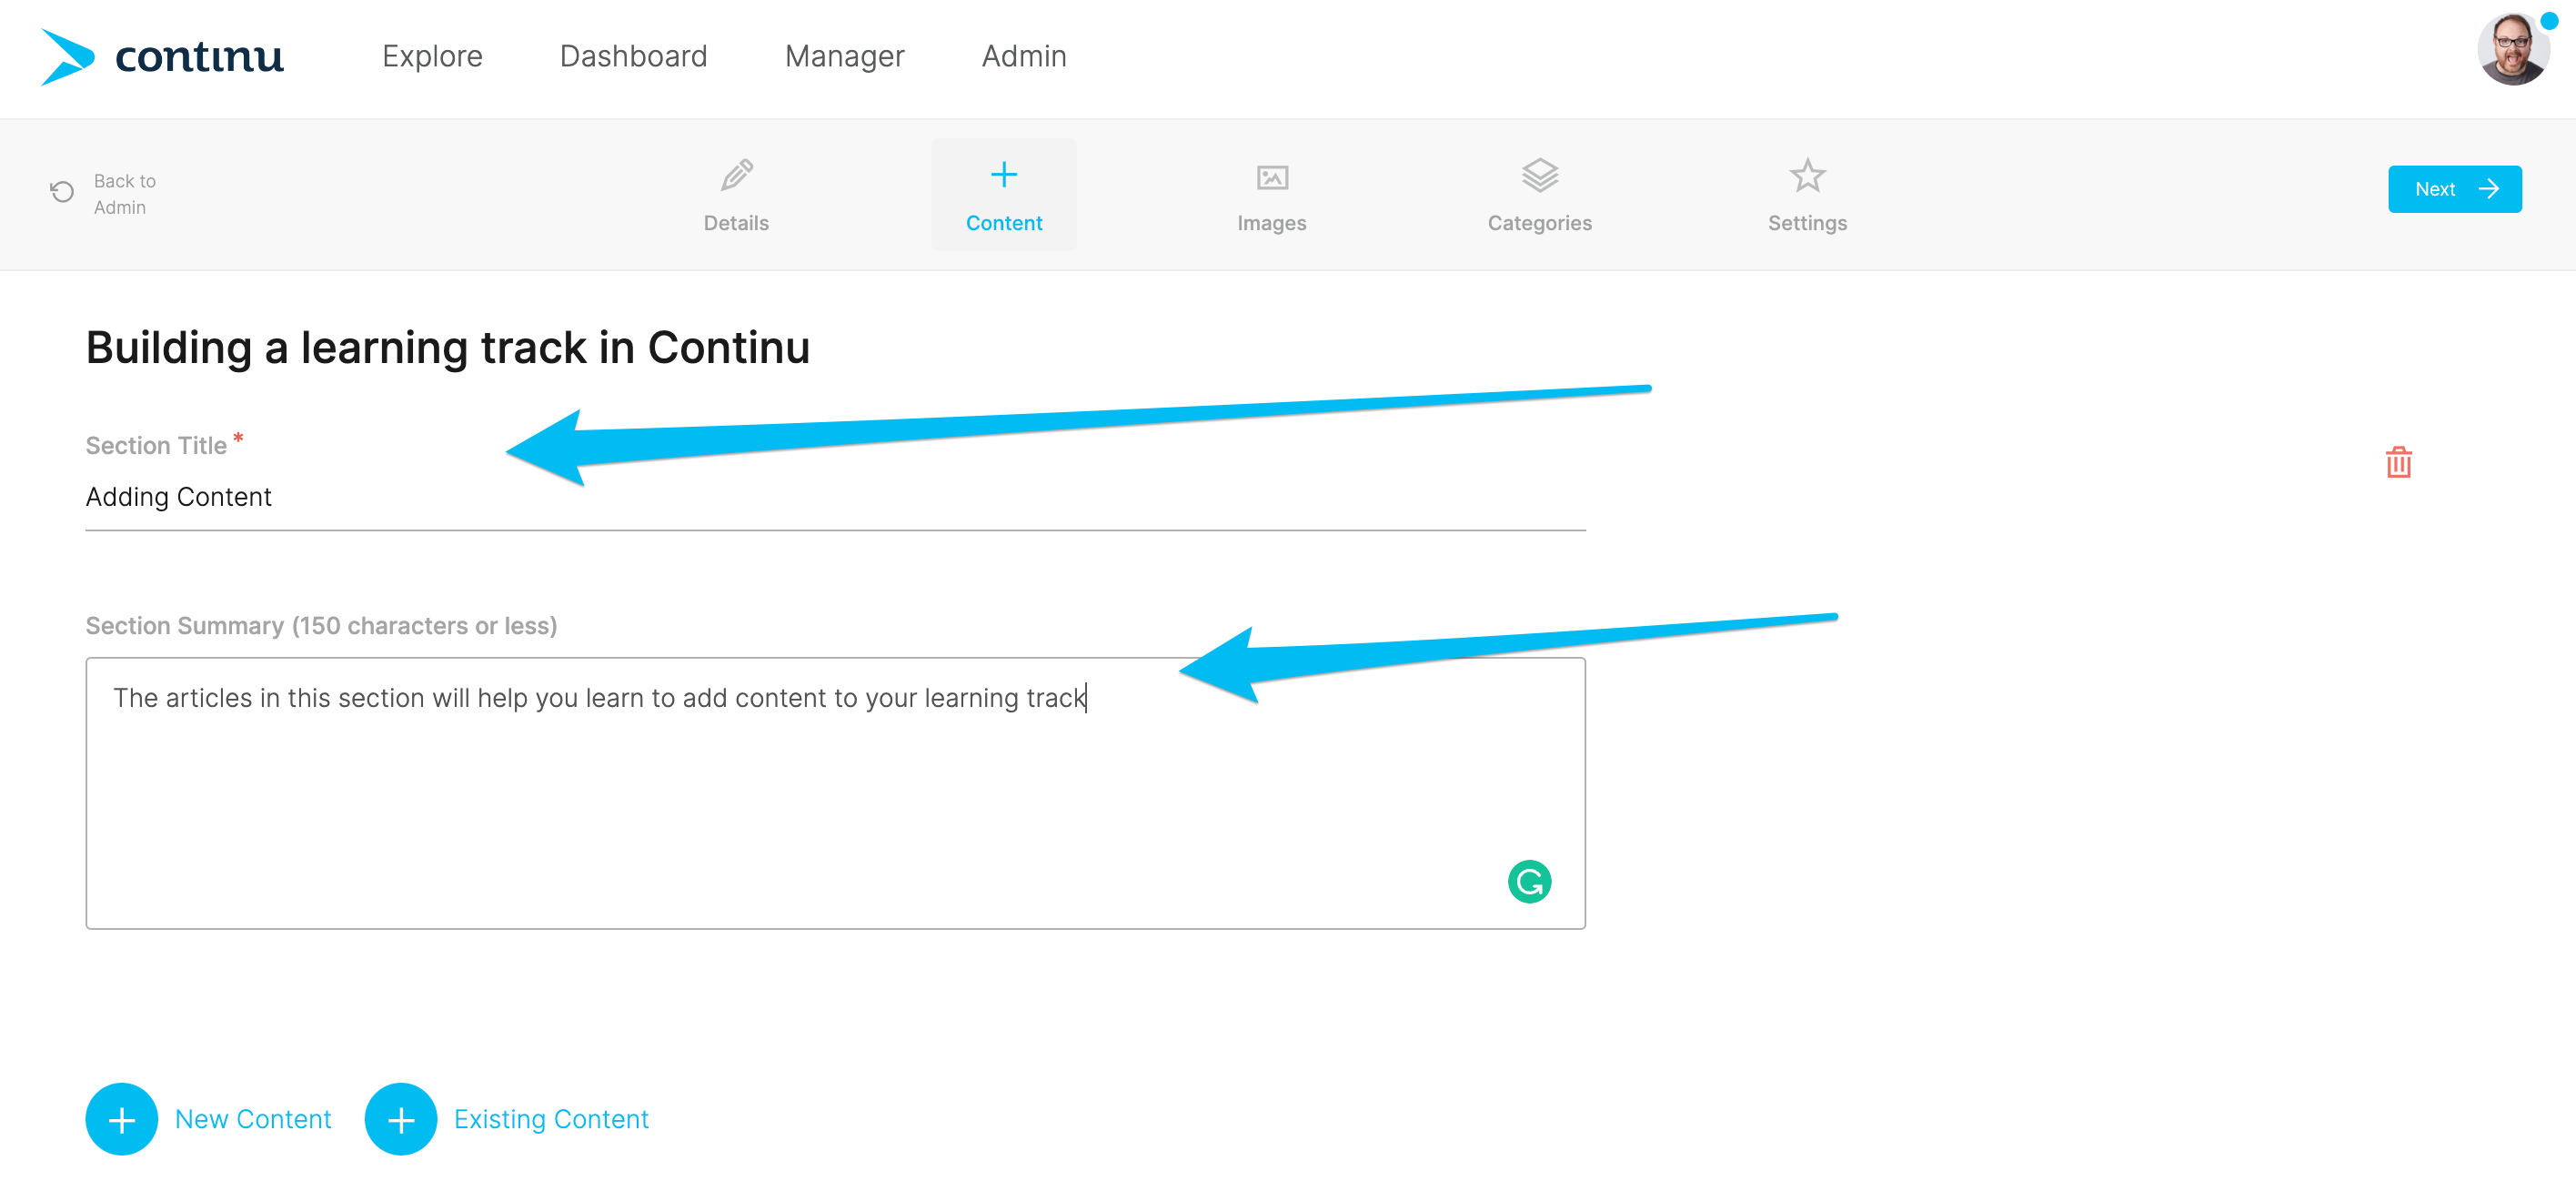Viewport: 2576px width, 1201px height.
Task: Open the Explore menu
Action: coord(432,57)
